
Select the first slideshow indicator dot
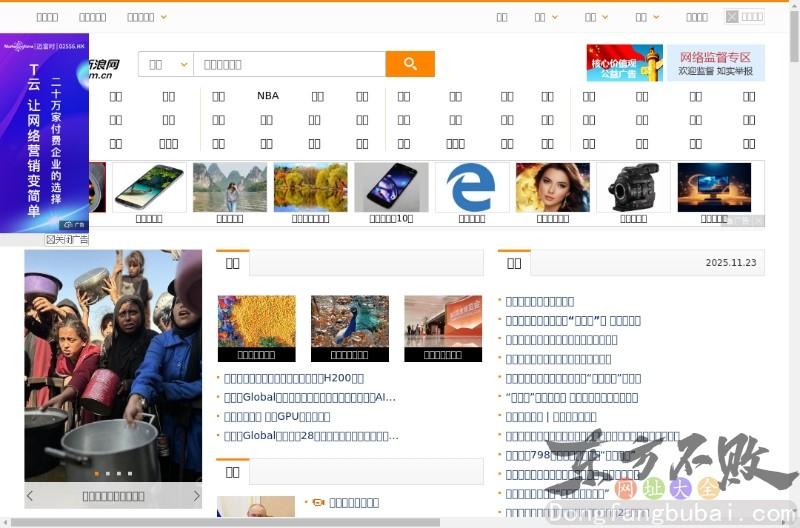[96, 473]
